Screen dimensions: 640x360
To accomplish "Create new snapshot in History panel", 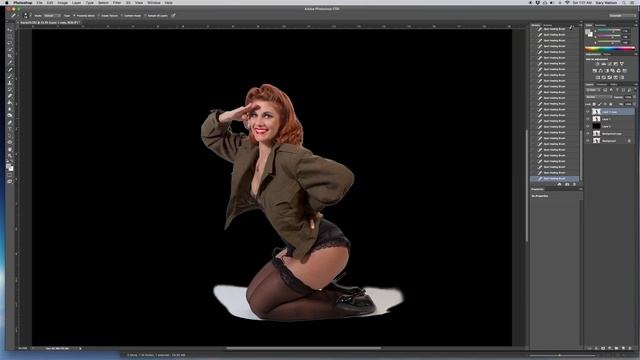I will tap(567, 184).
